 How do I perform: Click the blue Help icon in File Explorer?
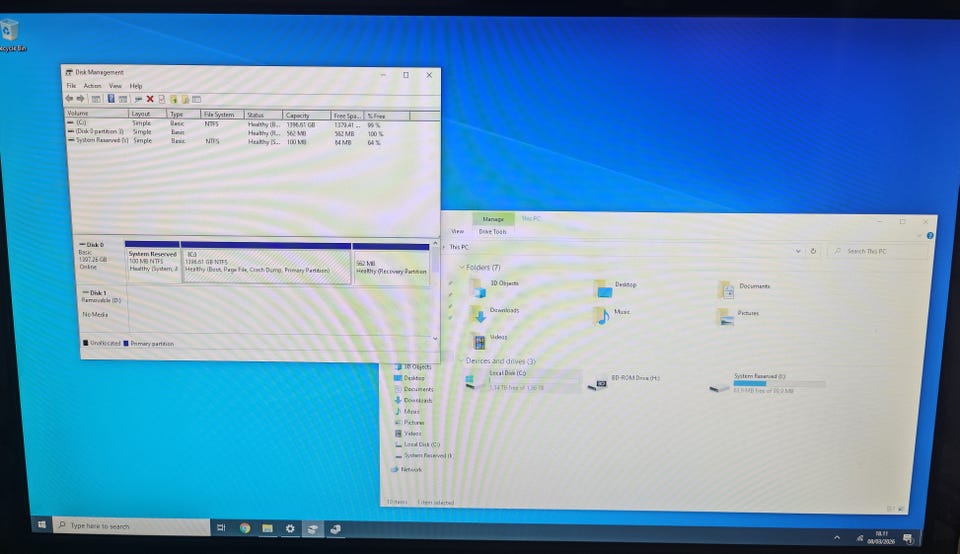[930, 236]
